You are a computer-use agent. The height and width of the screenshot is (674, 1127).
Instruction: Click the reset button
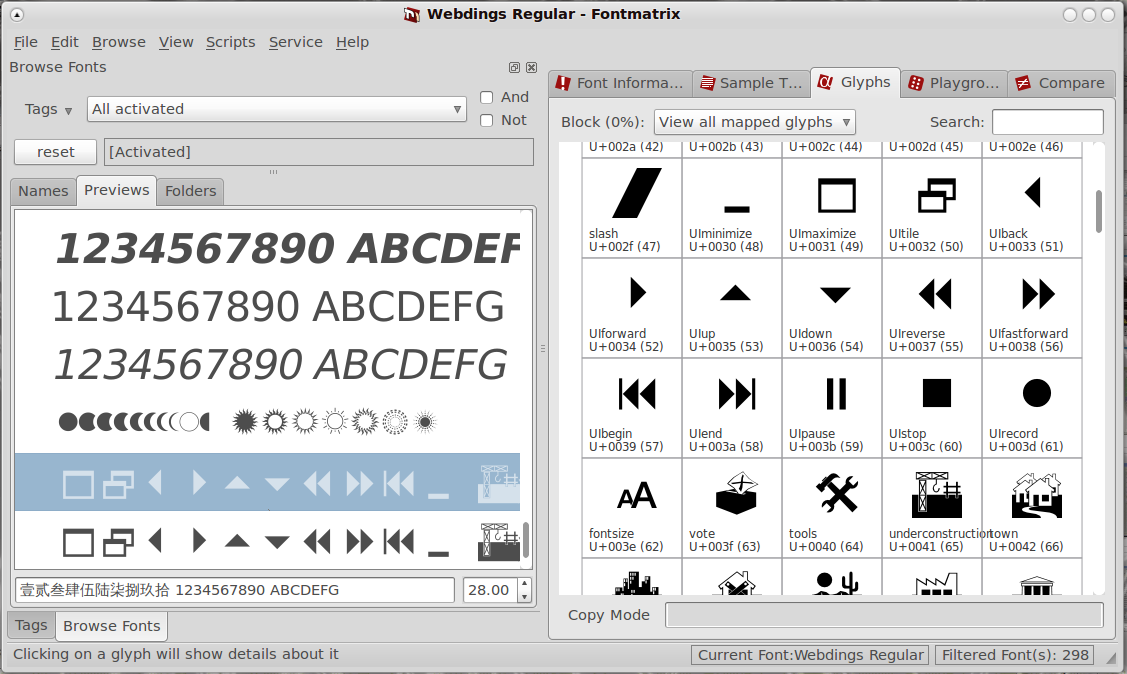click(x=55, y=152)
